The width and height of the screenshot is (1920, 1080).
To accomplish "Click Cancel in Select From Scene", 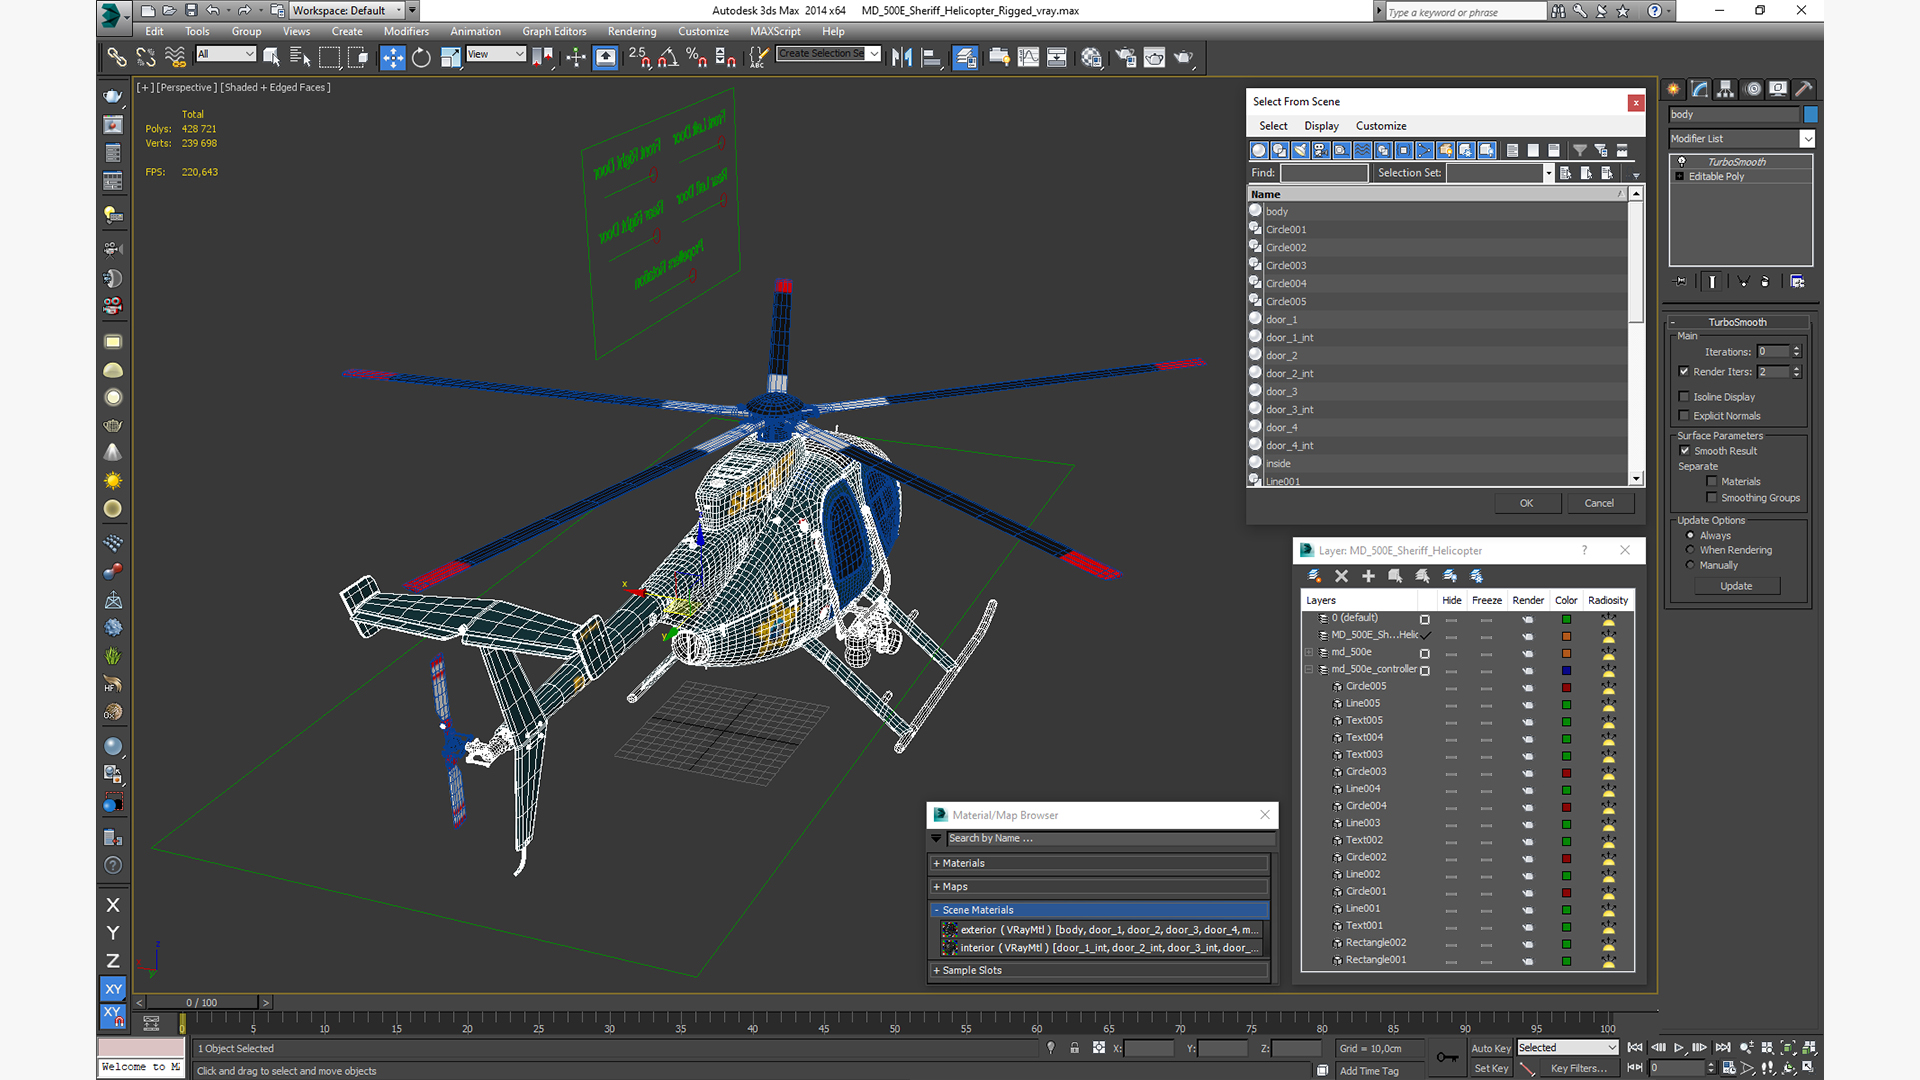I will click(x=1599, y=504).
